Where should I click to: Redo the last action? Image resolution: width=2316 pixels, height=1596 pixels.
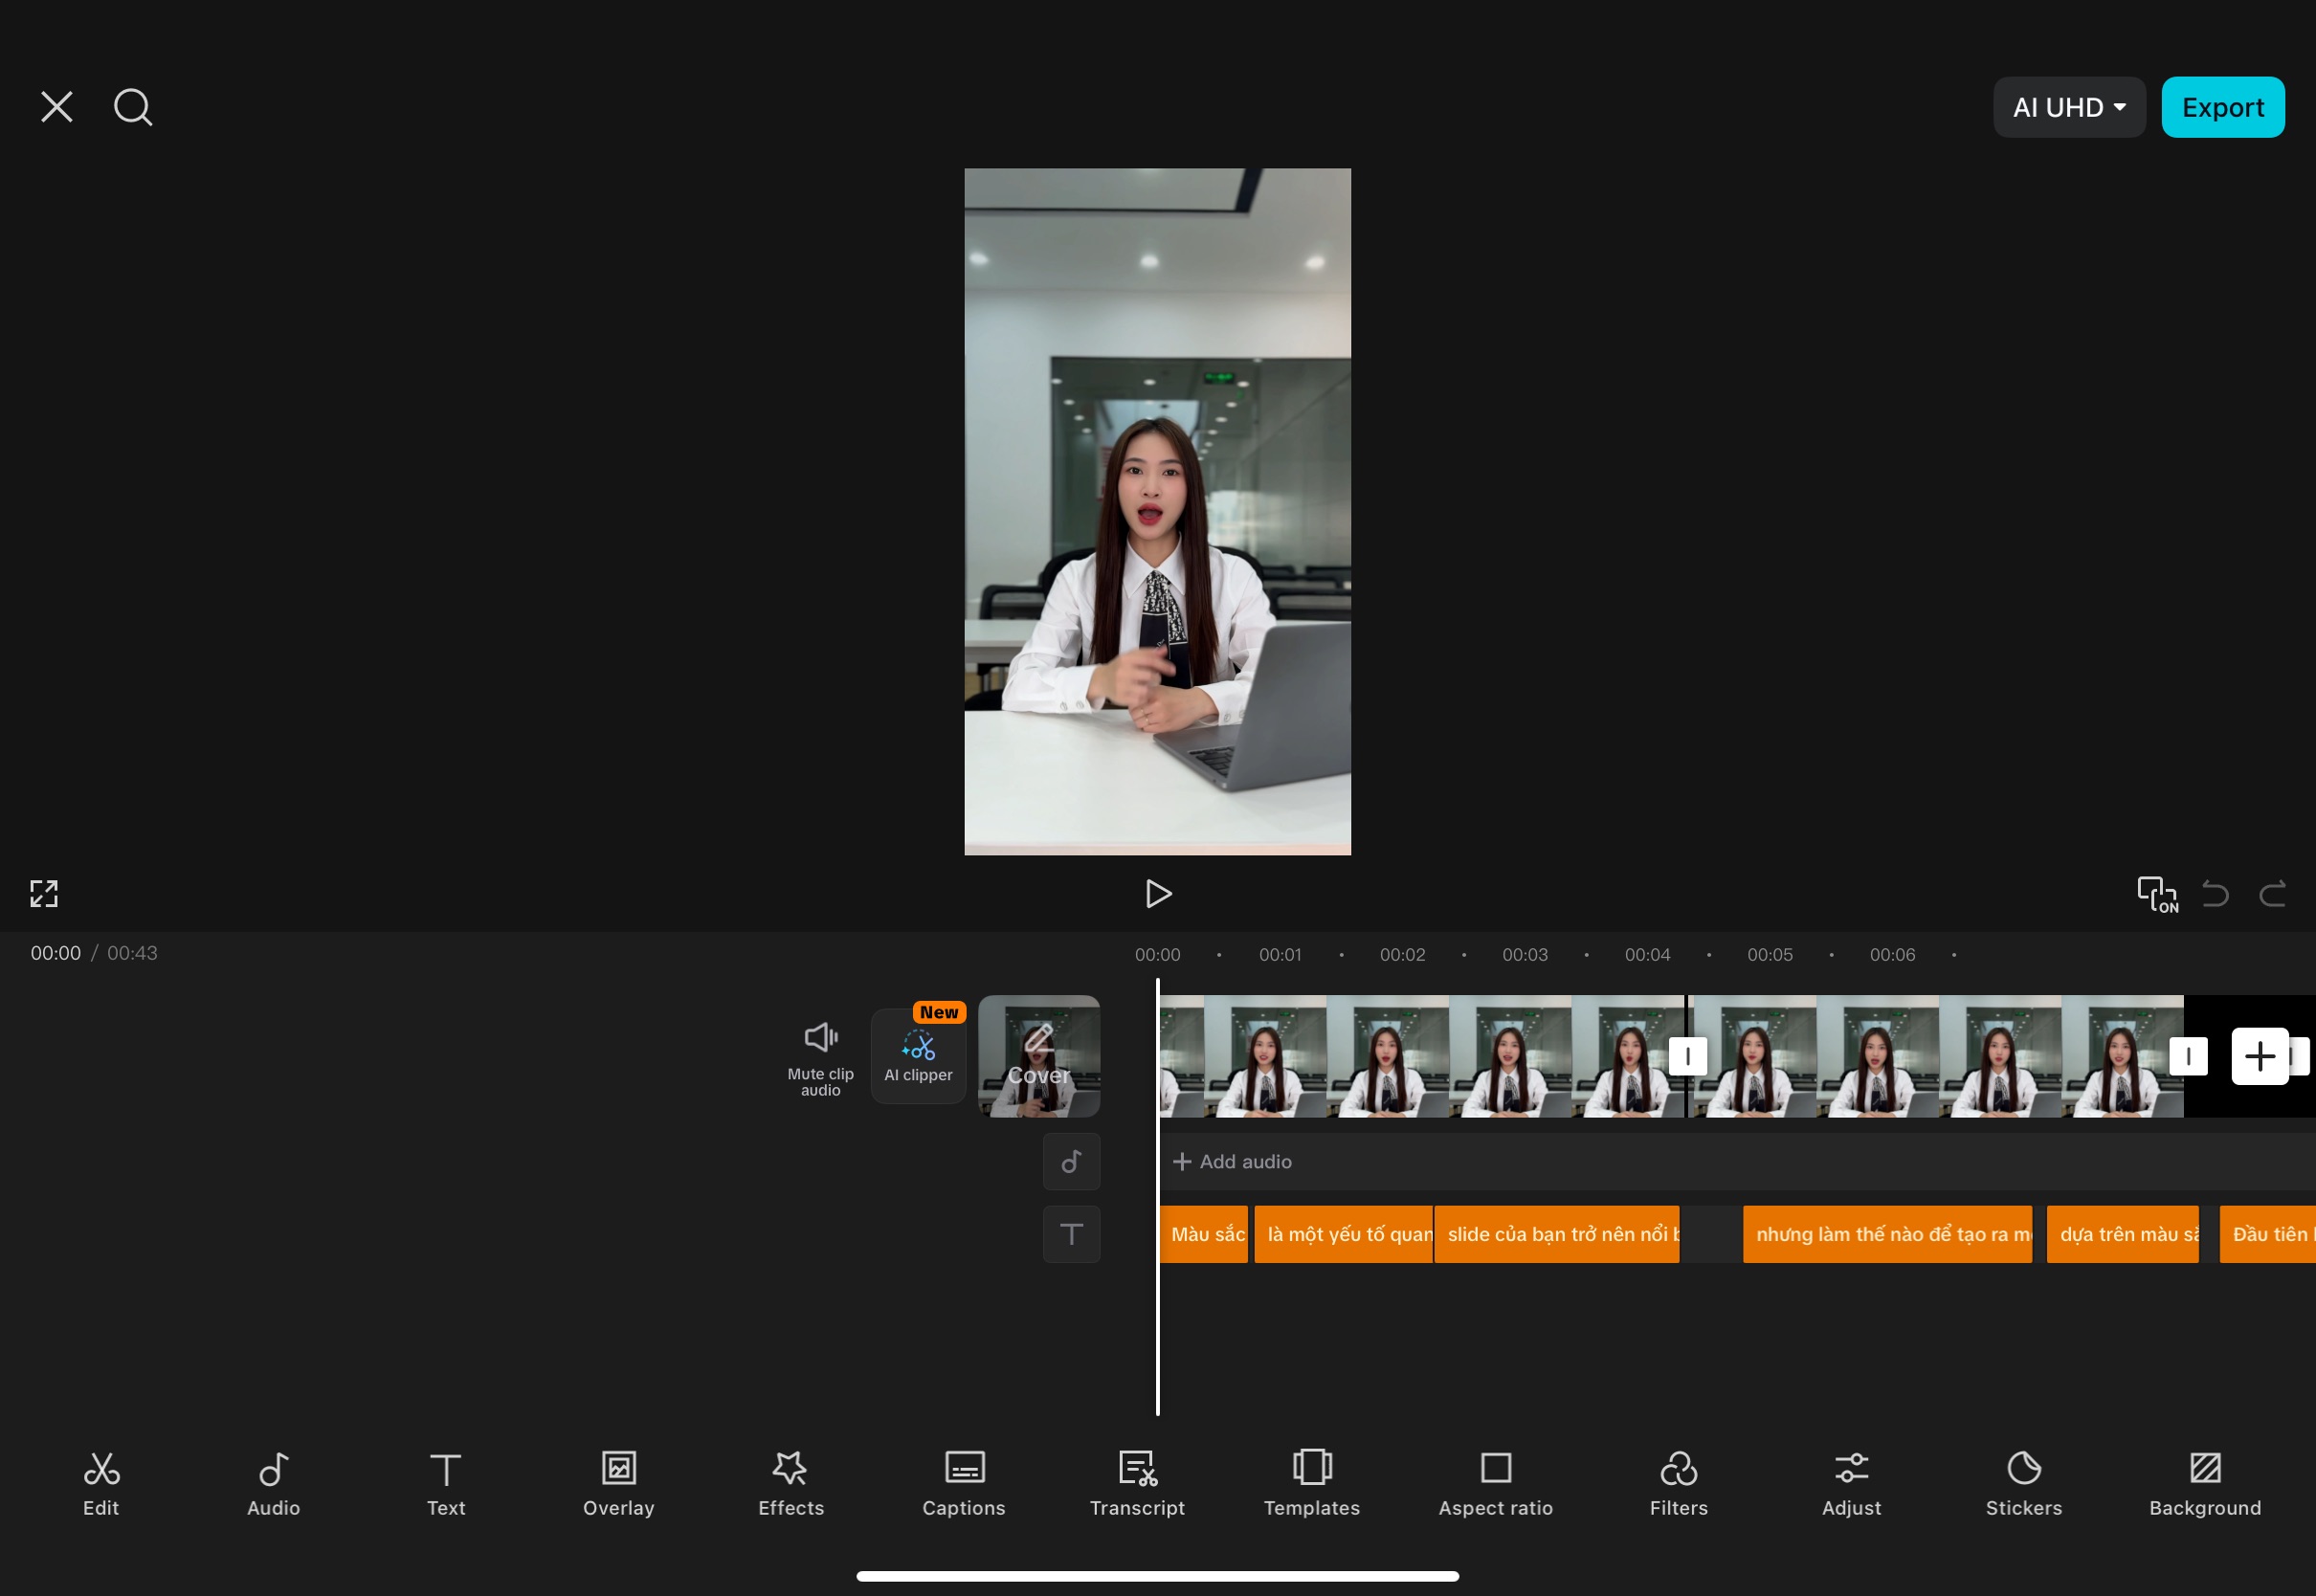pyautogui.click(x=2273, y=893)
